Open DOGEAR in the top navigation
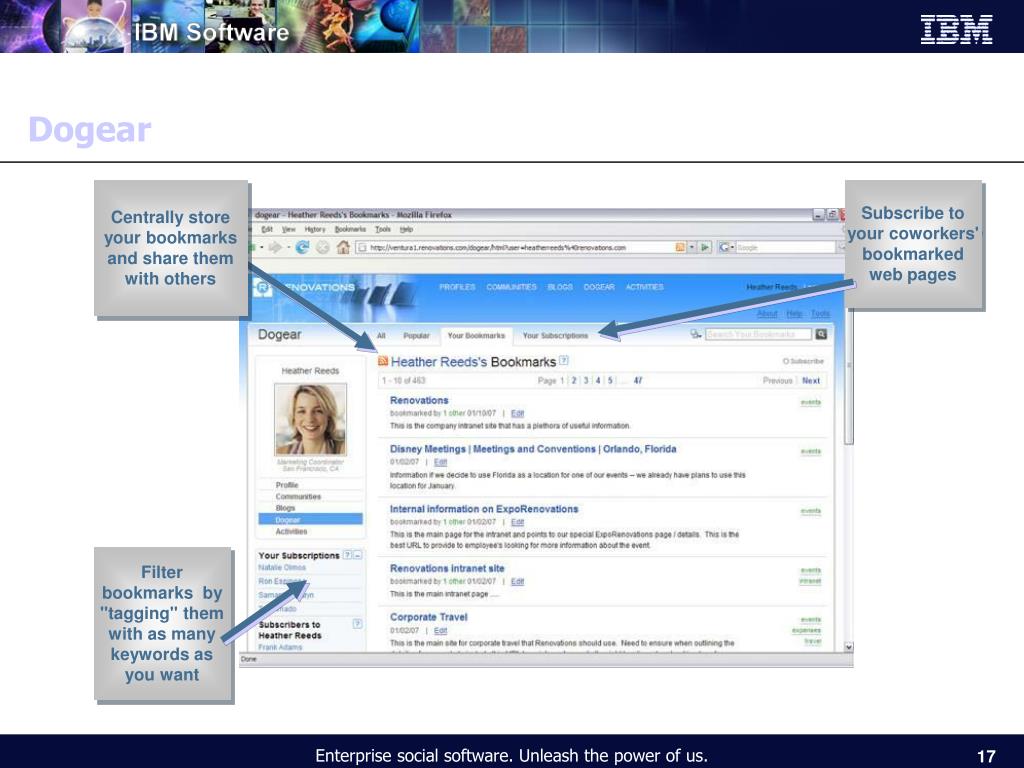 tap(599, 287)
